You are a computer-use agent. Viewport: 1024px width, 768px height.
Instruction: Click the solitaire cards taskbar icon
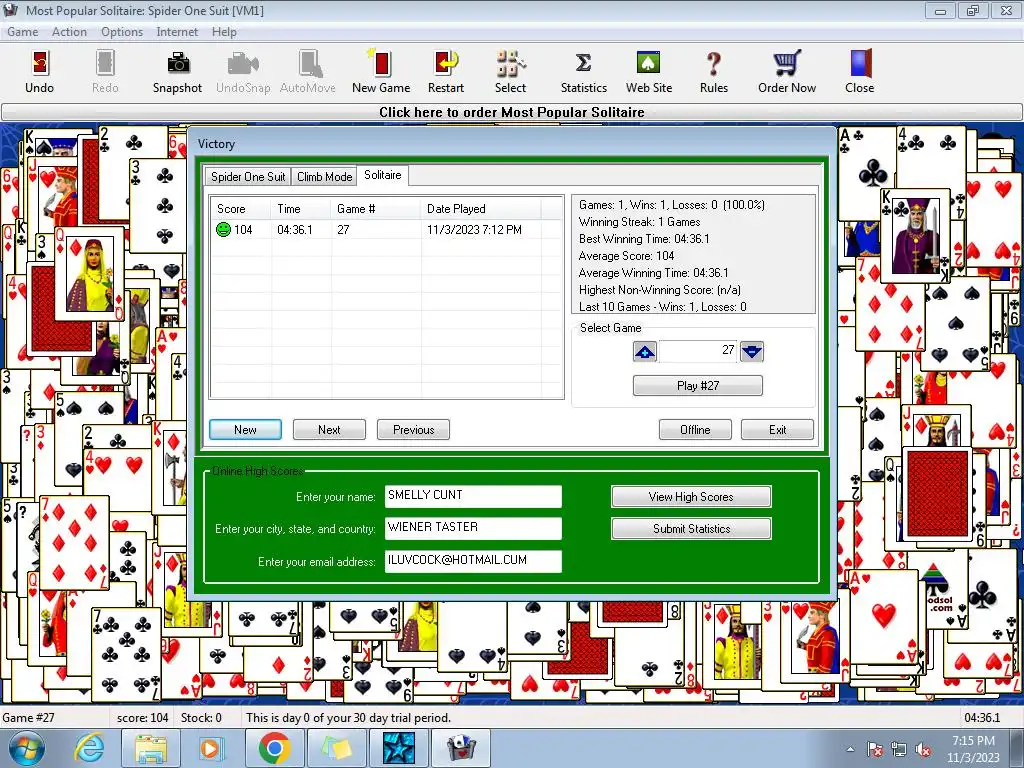(x=462, y=748)
